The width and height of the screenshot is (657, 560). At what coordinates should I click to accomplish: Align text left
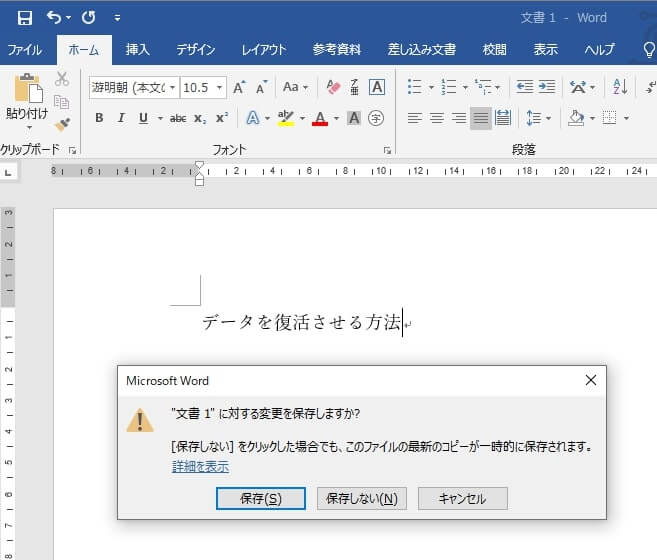pyautogui.click(x=415, y=118)
